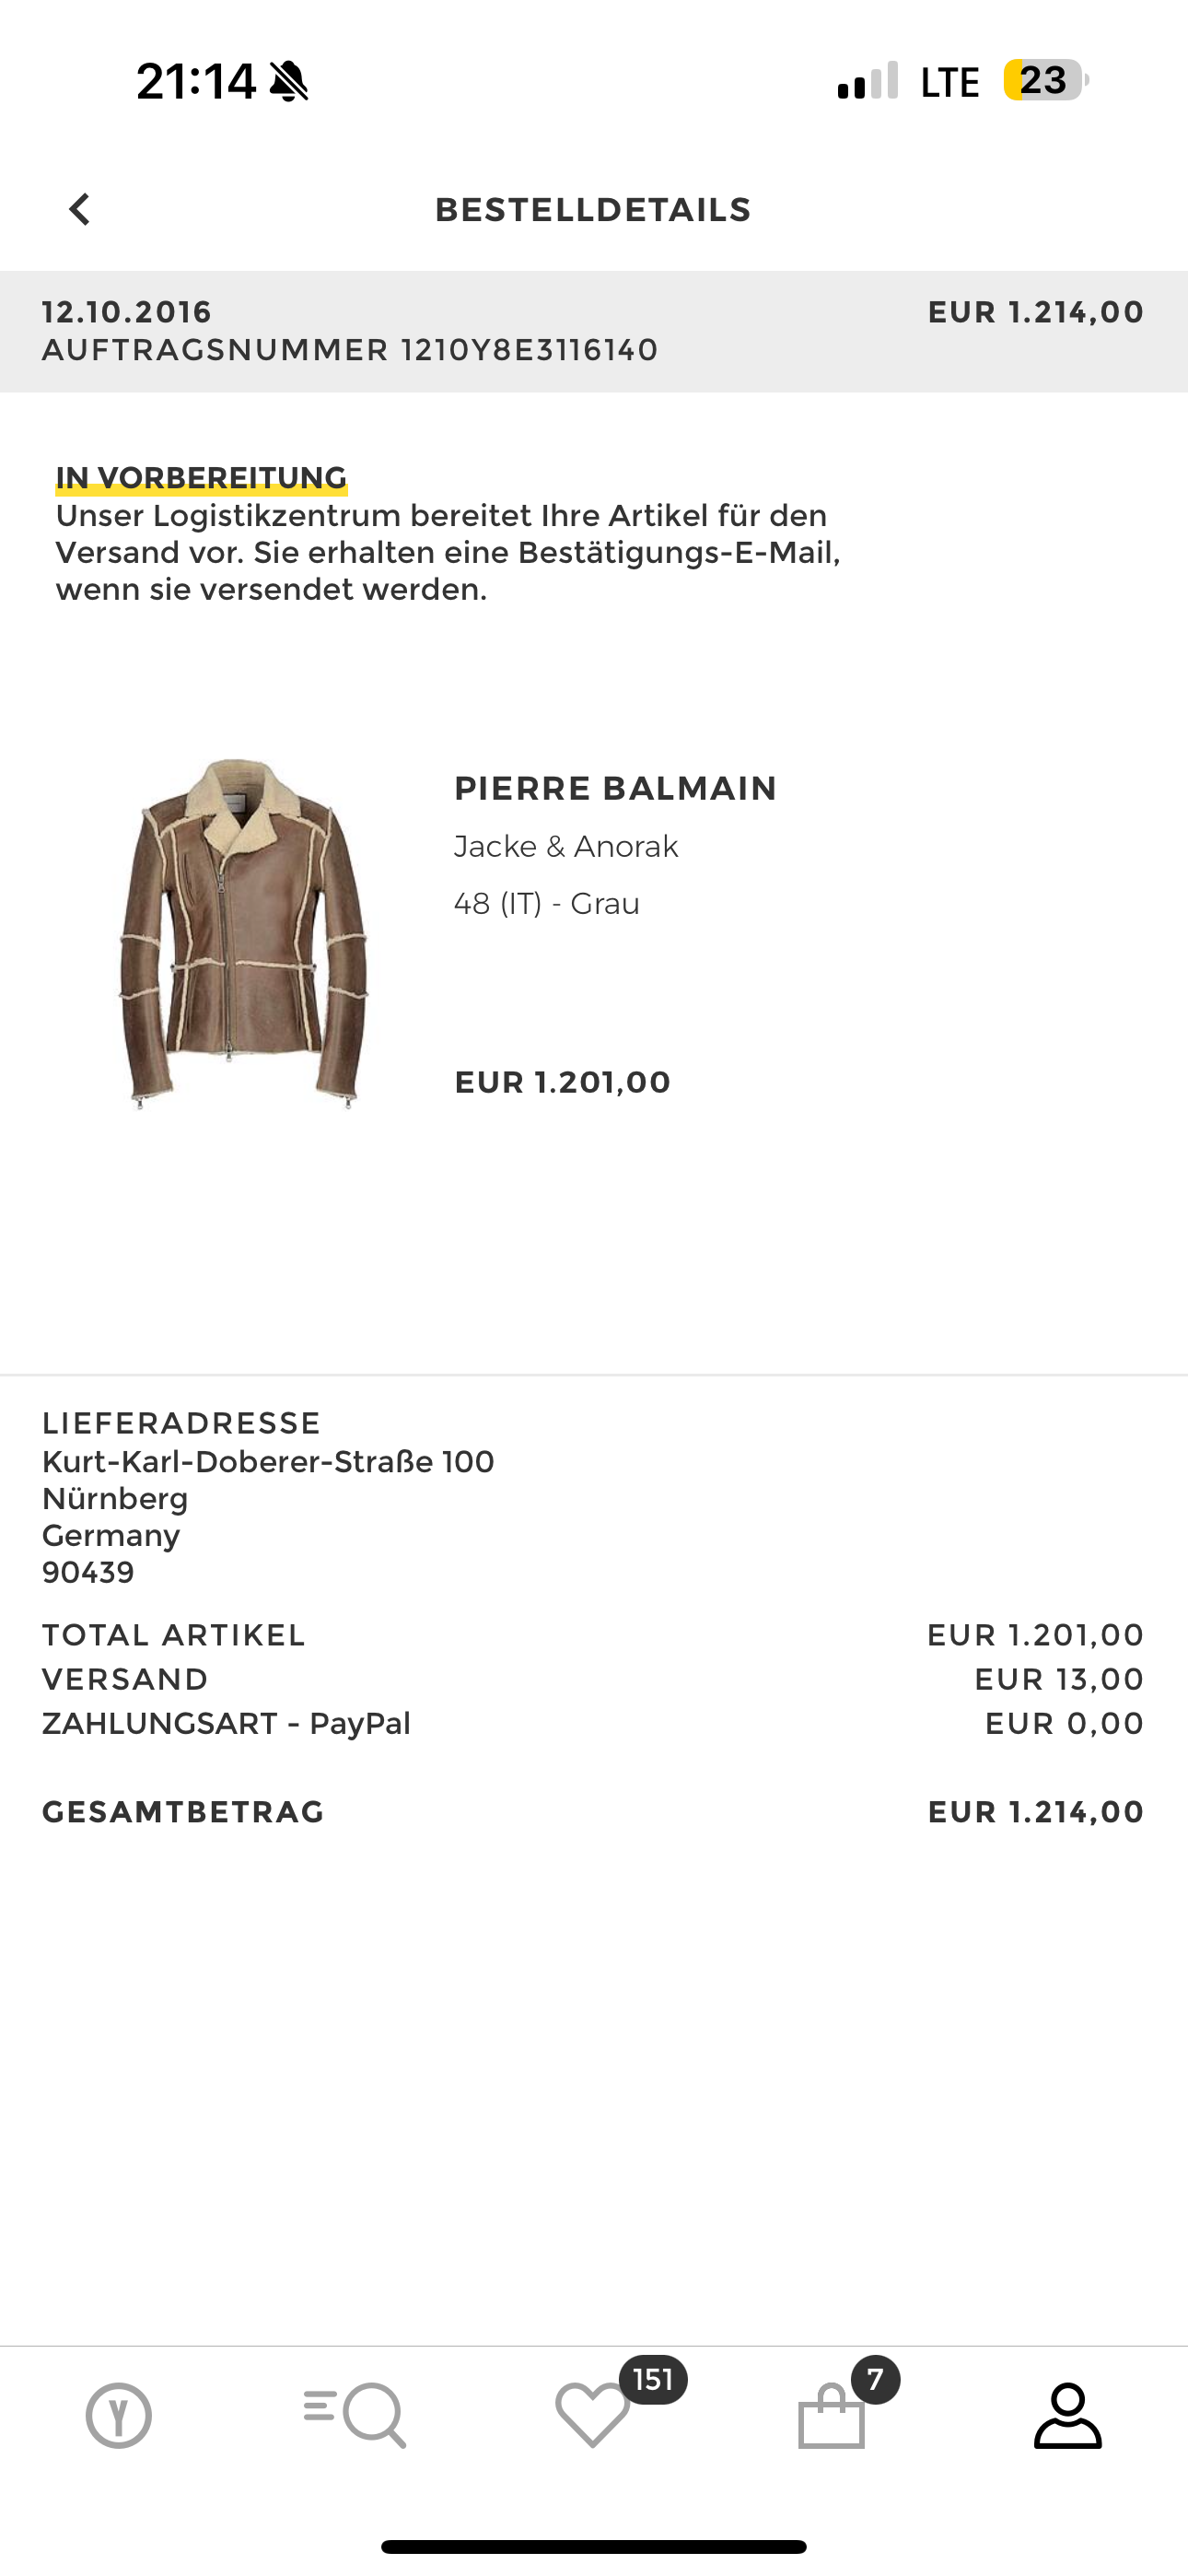Tap the battery indicator showing 23
This screenshot has width=1188, height=2576.
pos(1044,80)
